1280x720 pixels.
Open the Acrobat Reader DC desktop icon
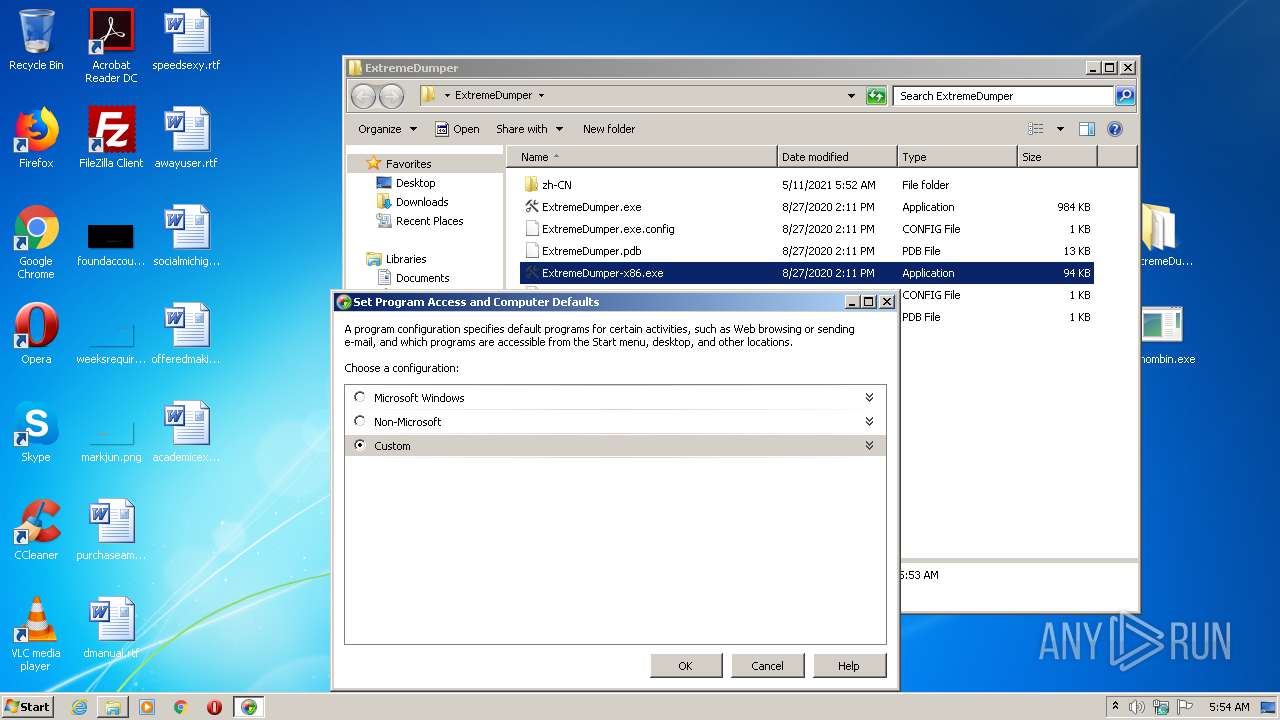(x=111, y=46)
